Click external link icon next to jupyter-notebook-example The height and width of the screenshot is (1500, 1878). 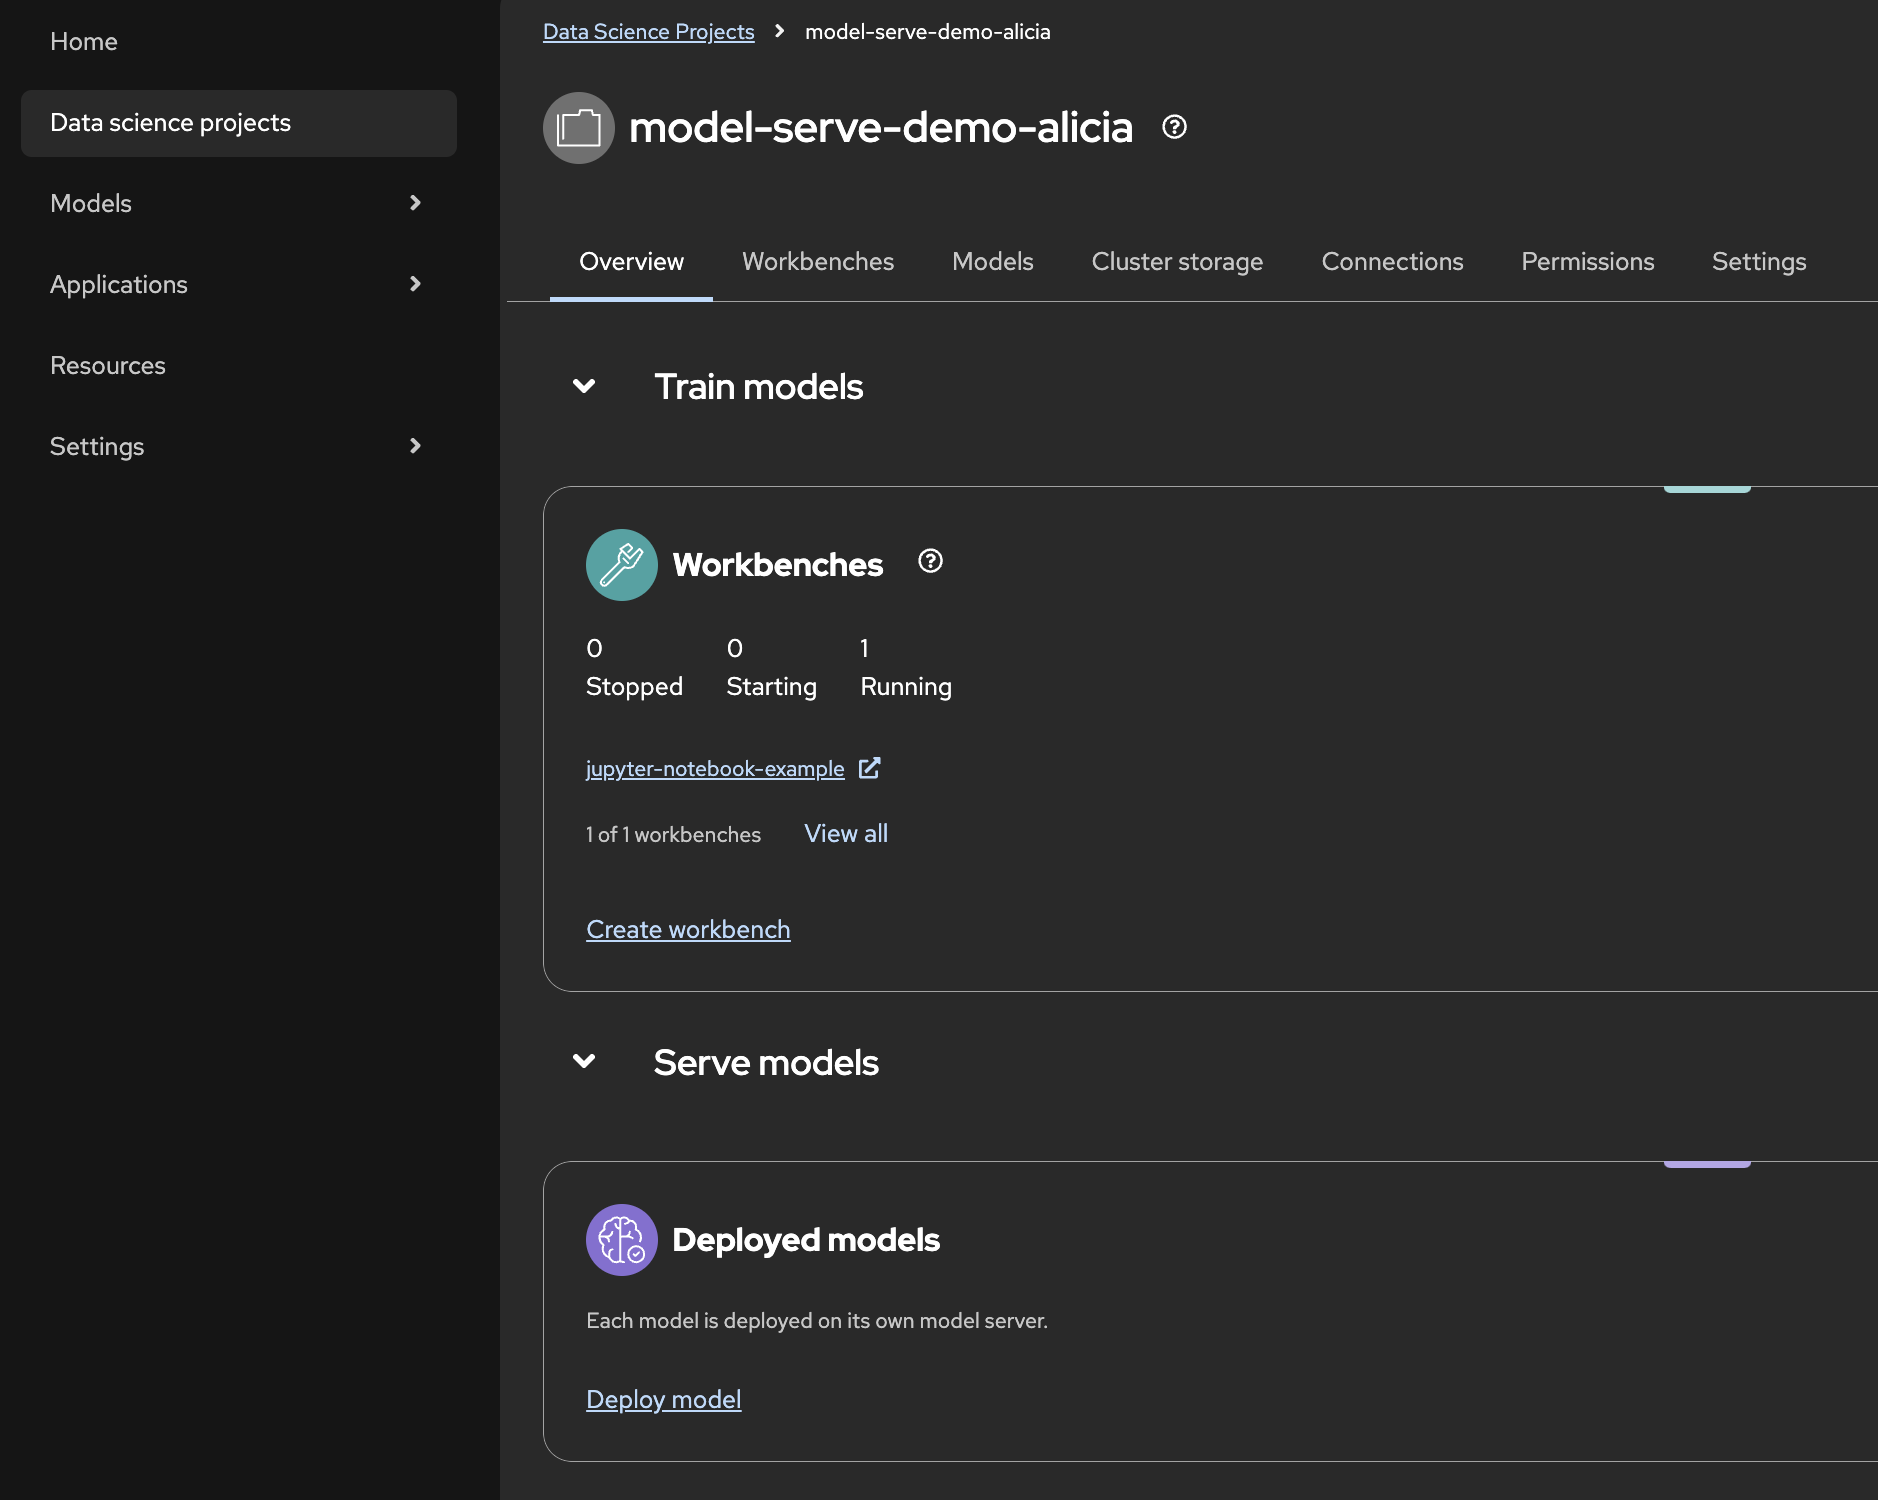point(869,768)
